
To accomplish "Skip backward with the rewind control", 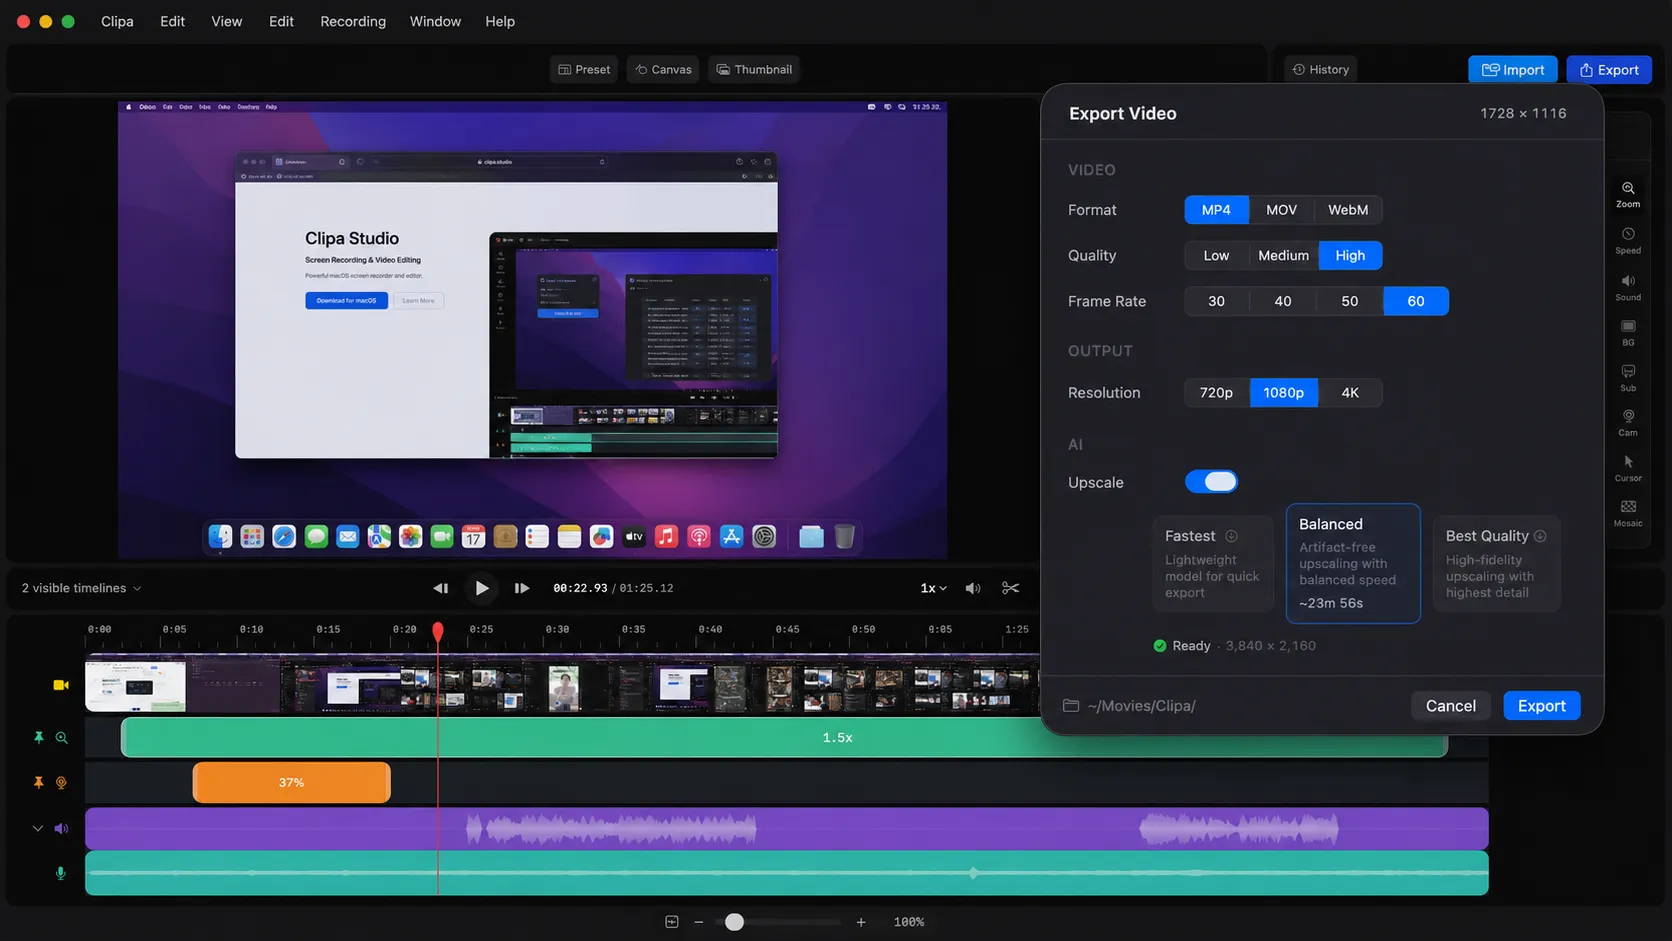I will tap(440, 588).
